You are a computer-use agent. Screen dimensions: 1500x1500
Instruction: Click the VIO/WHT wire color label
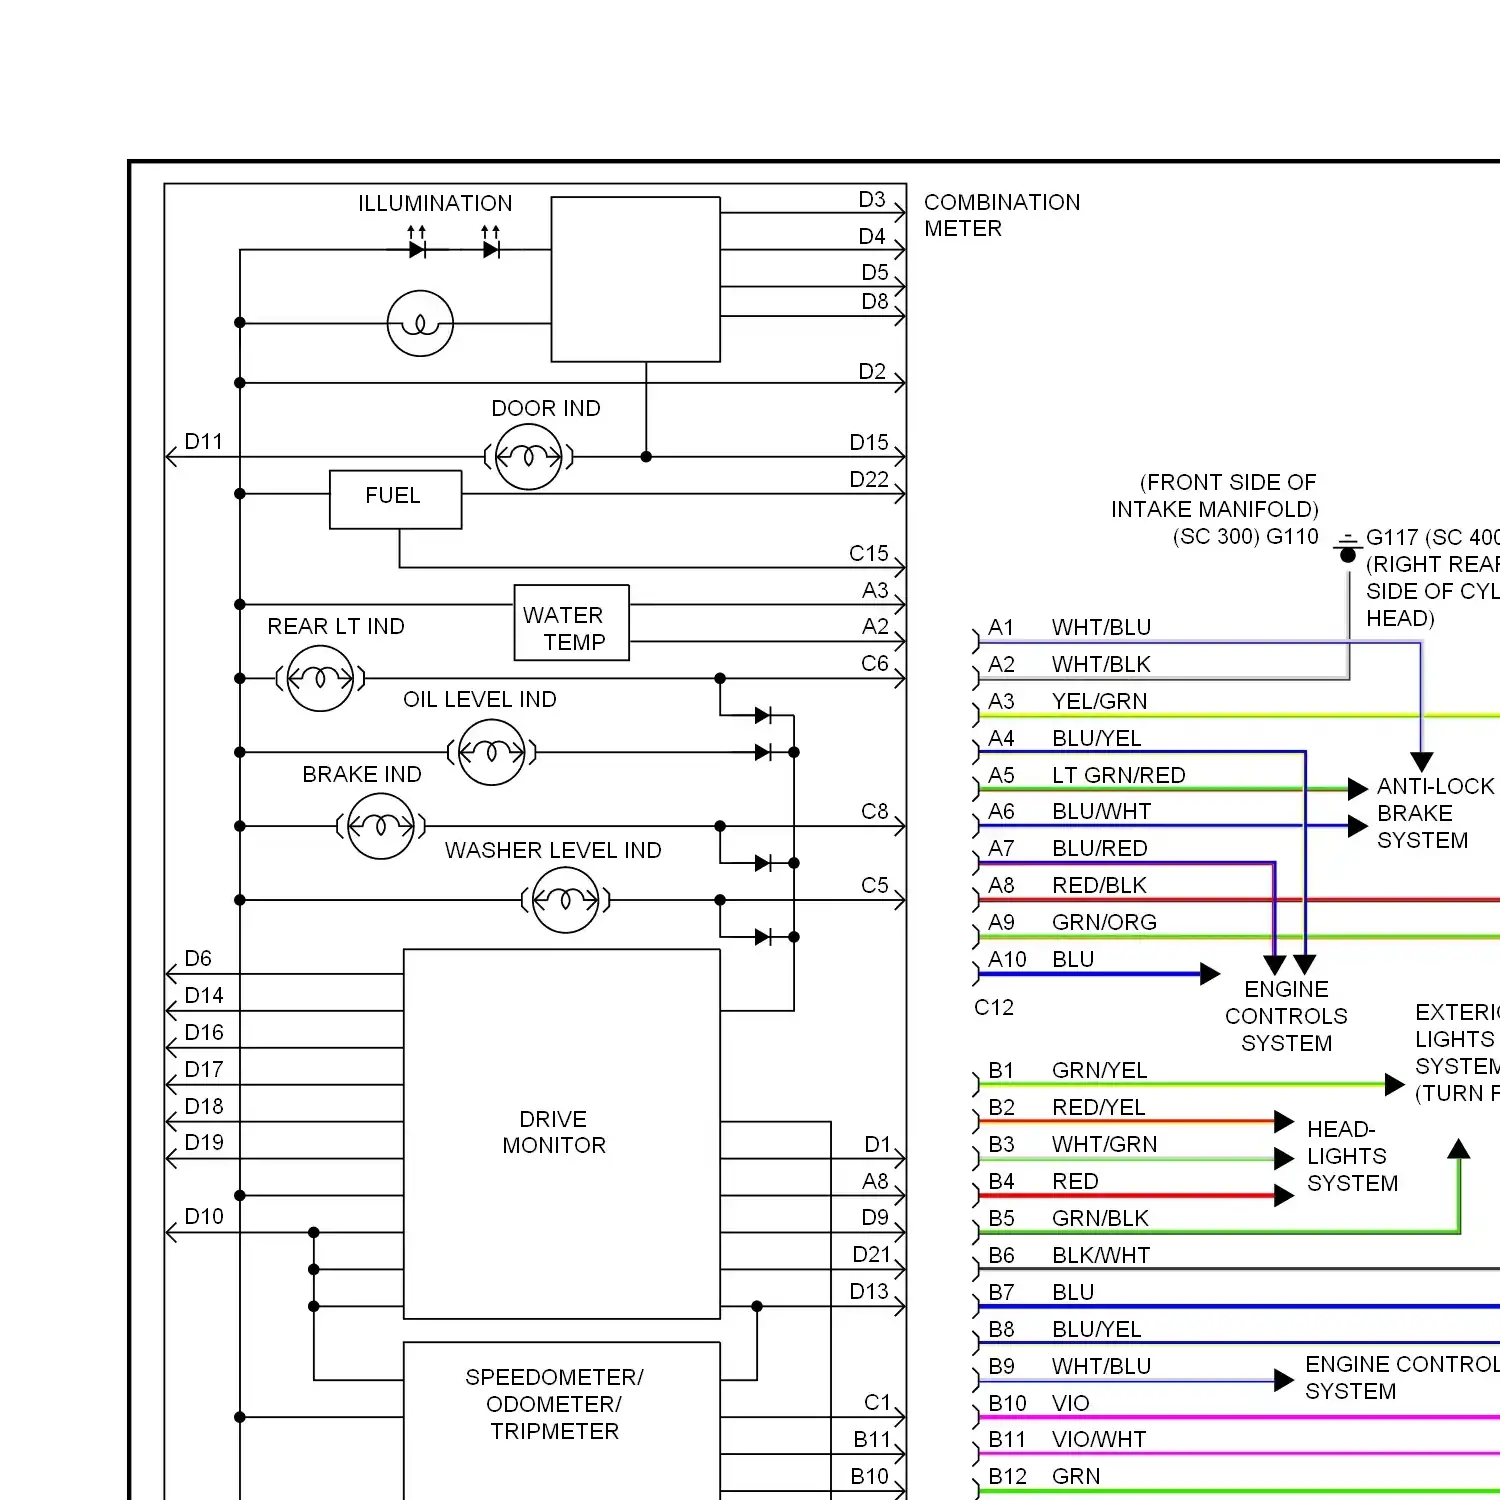point(1099,1440)
